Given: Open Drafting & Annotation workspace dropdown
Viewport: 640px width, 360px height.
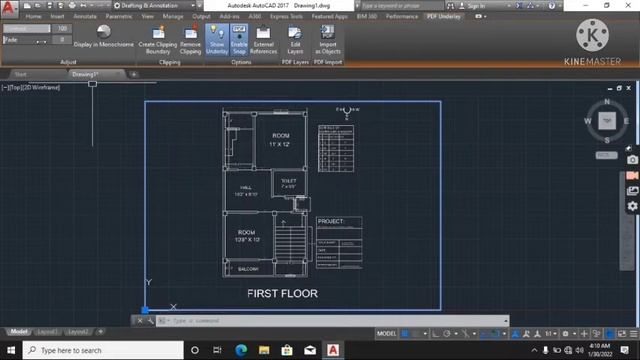Looking at the screenshot, I should tap(154, 6).
